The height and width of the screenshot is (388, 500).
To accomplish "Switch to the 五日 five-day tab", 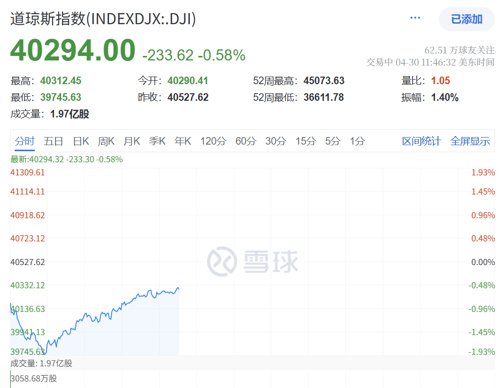I will [53, 141].
